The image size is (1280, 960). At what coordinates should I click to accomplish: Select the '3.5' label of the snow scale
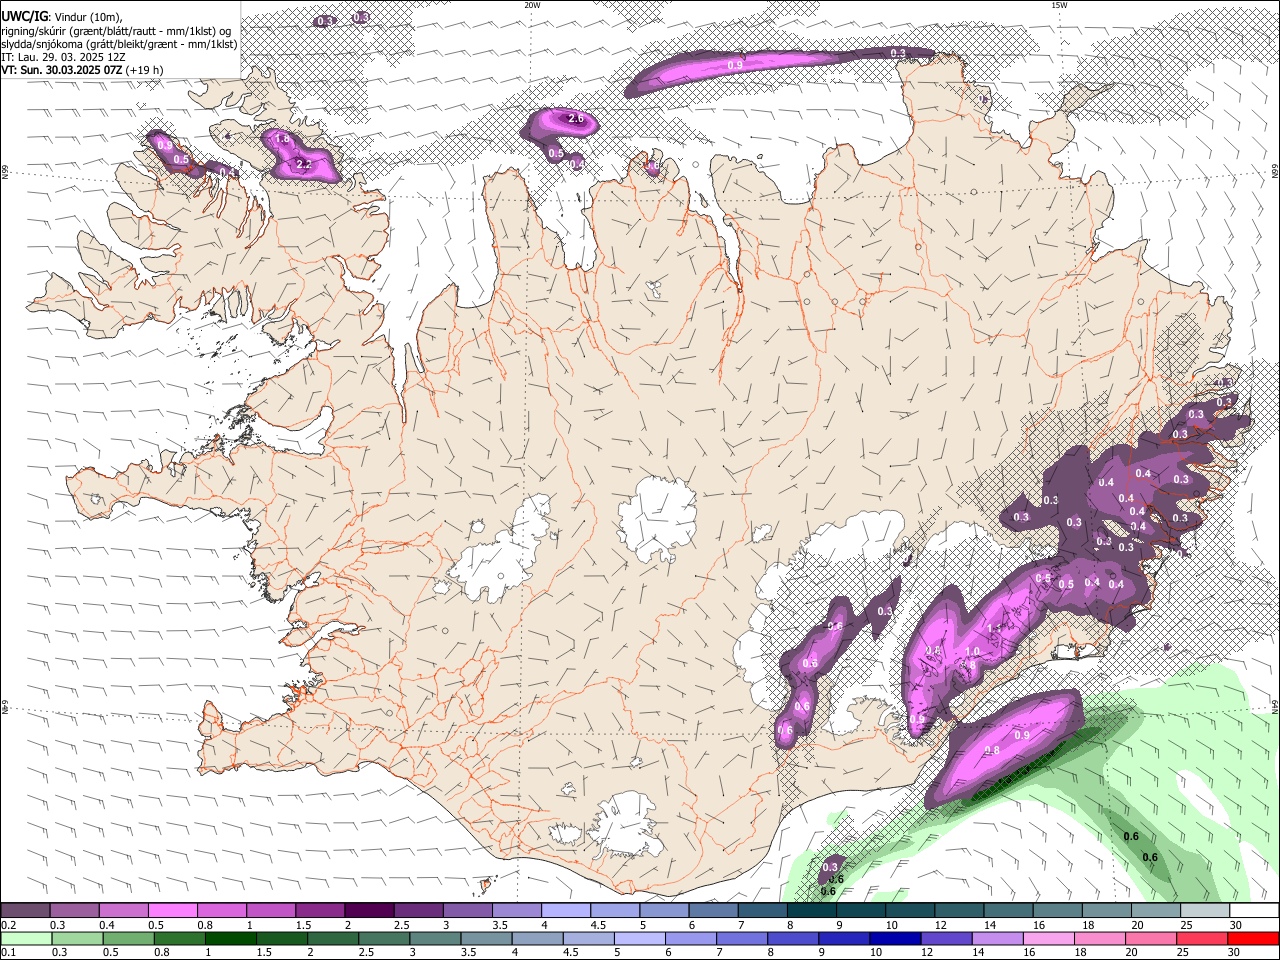tap(501, 925)
